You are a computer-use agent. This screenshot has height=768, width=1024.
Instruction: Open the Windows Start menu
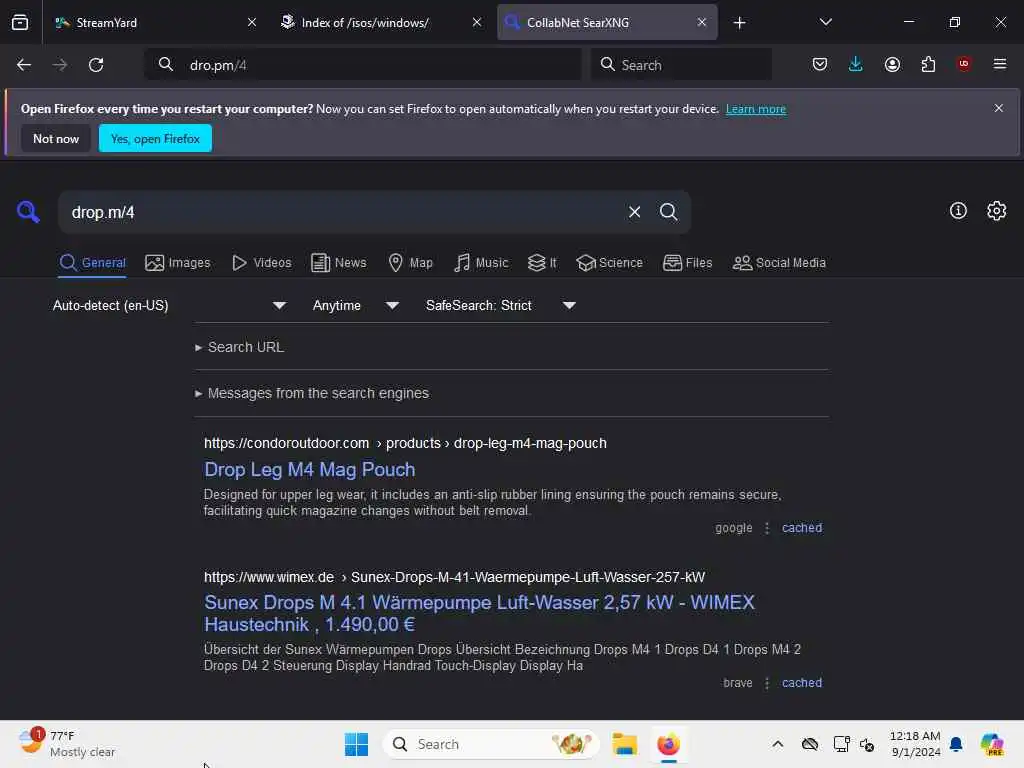pyautogui.click(x=357, y=744)
